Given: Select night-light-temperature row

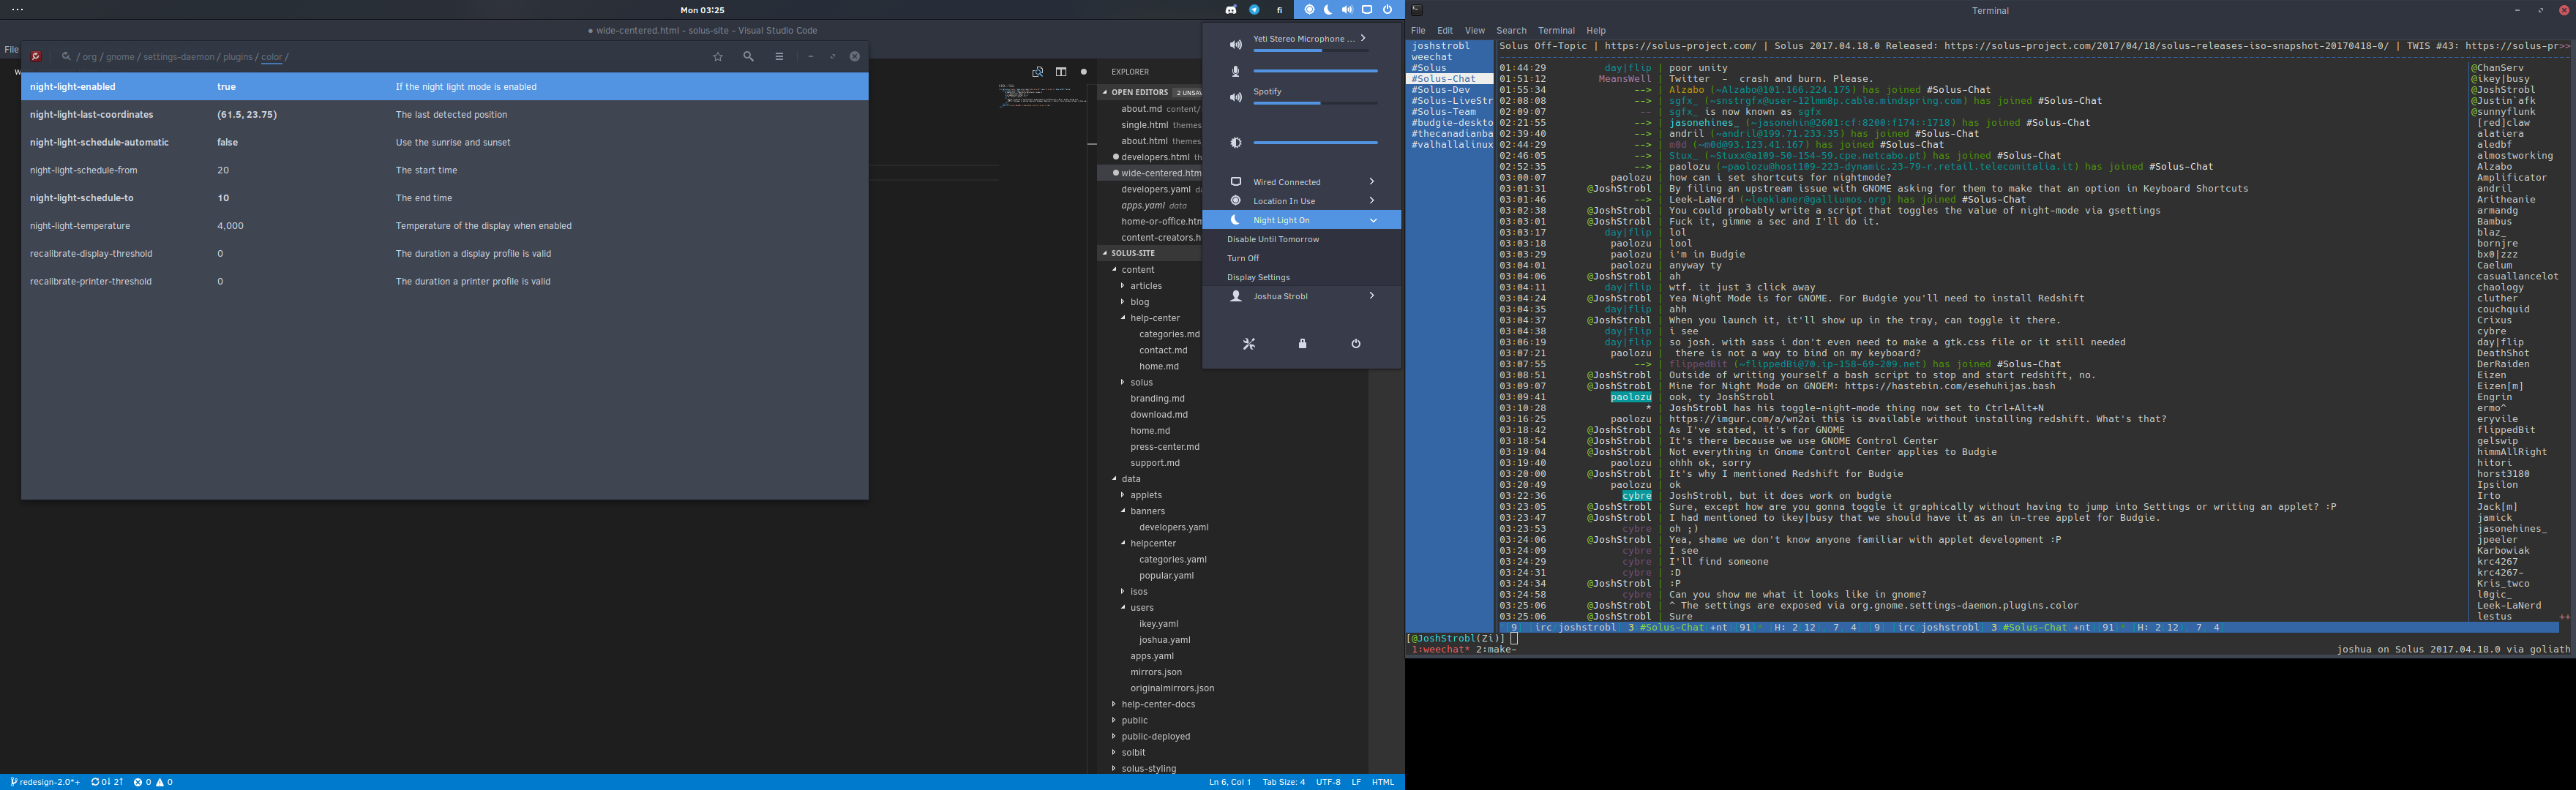Looking at the screenshot, I should pyautogui.click(x=444, y=226).
